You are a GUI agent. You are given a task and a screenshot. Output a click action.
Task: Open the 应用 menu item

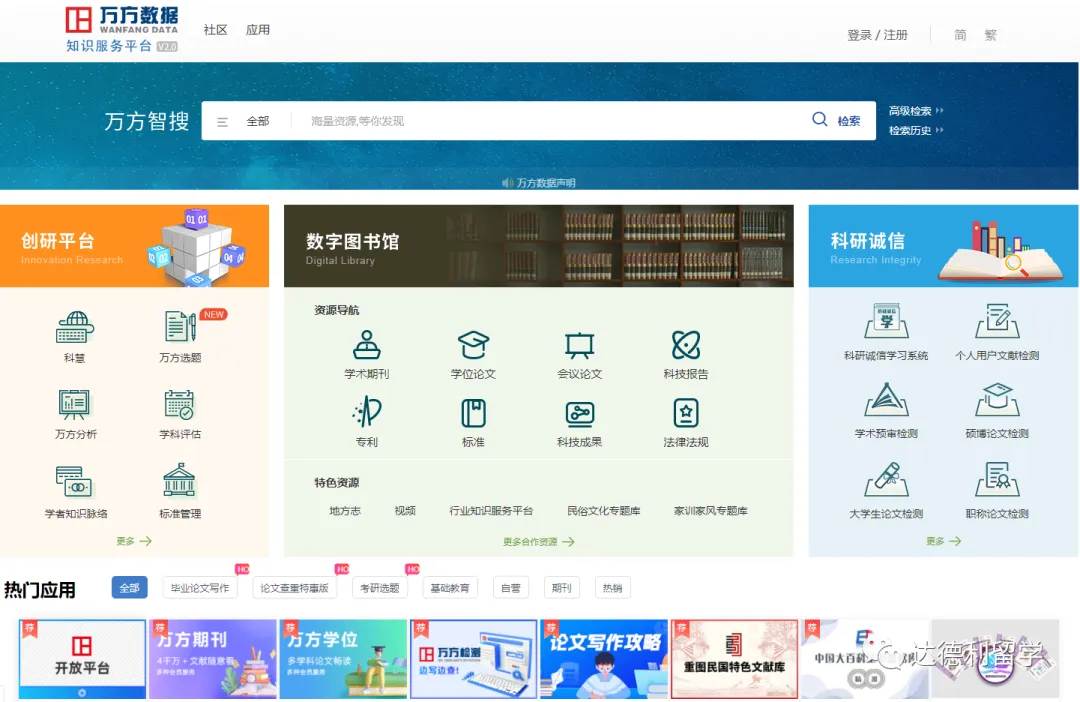(258, 30)
